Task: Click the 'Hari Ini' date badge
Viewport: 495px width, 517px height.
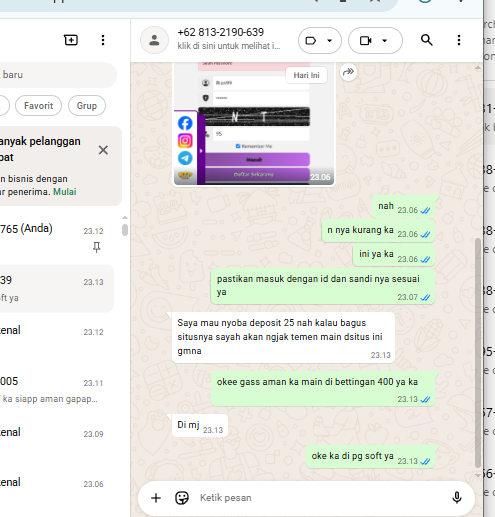Action: 306,75
